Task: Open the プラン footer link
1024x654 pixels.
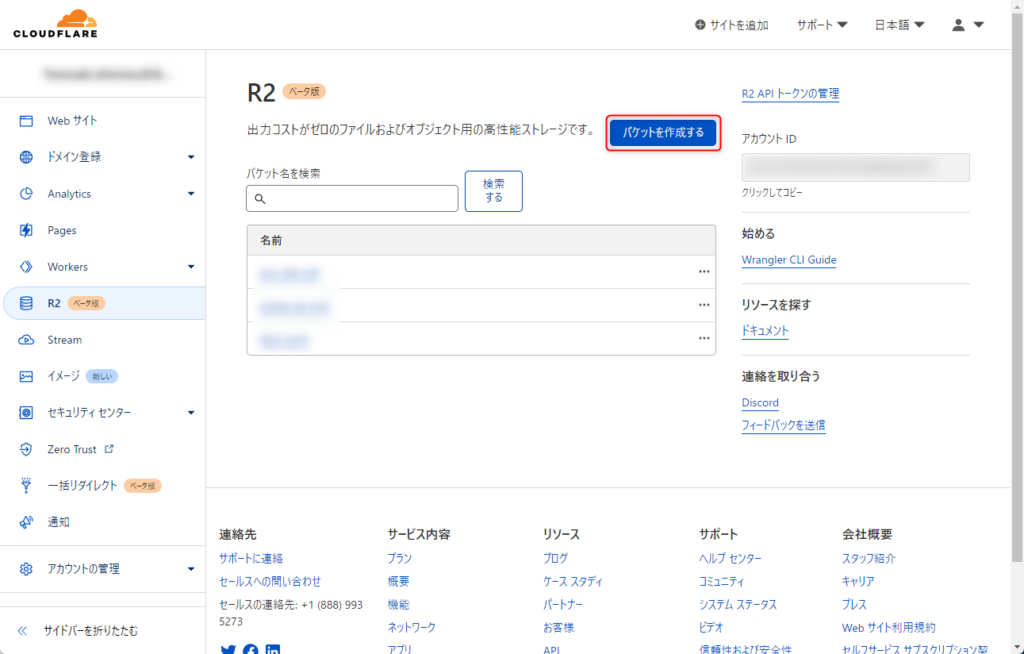Action: [x=400, y=559]
